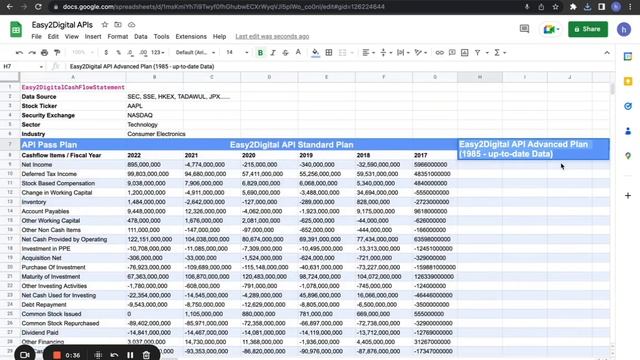The width and height of the screenshot is (640, 360).
Task: Open the Extensions menu
Action: pos(191,36)
